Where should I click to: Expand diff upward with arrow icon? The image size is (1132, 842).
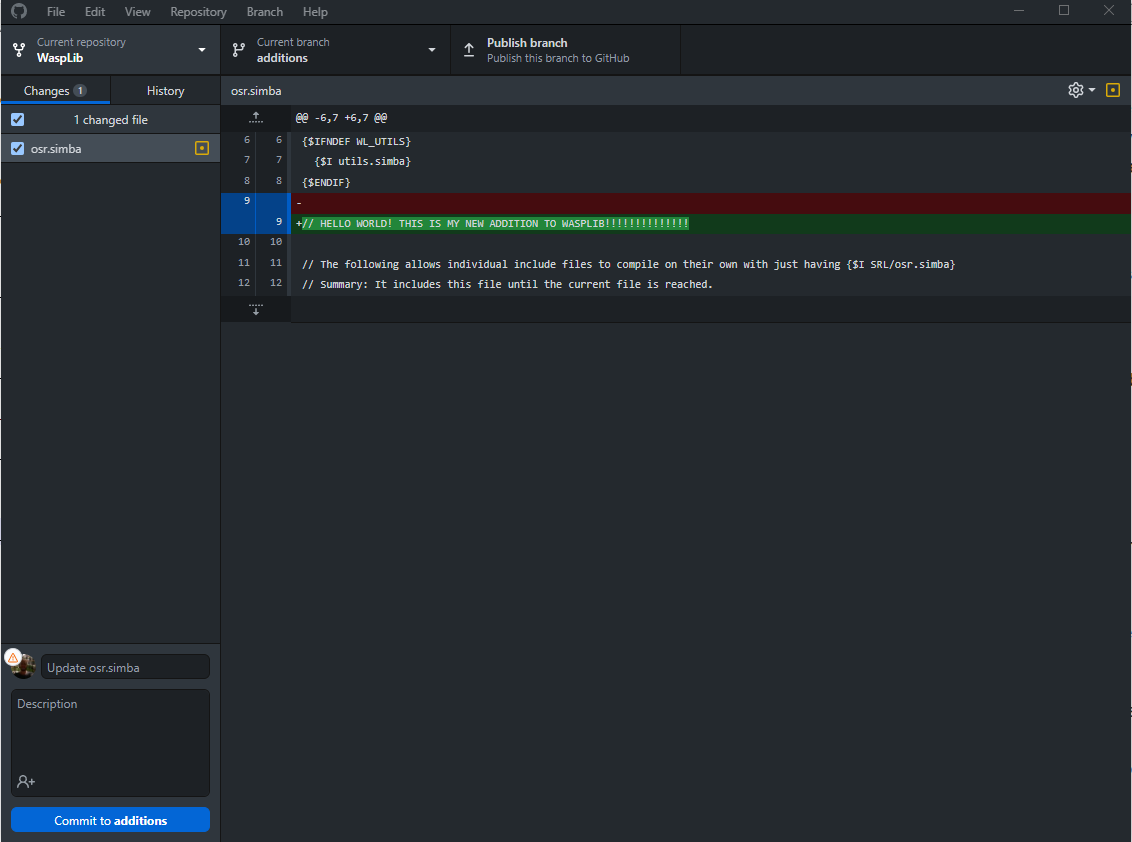[256, 117]
